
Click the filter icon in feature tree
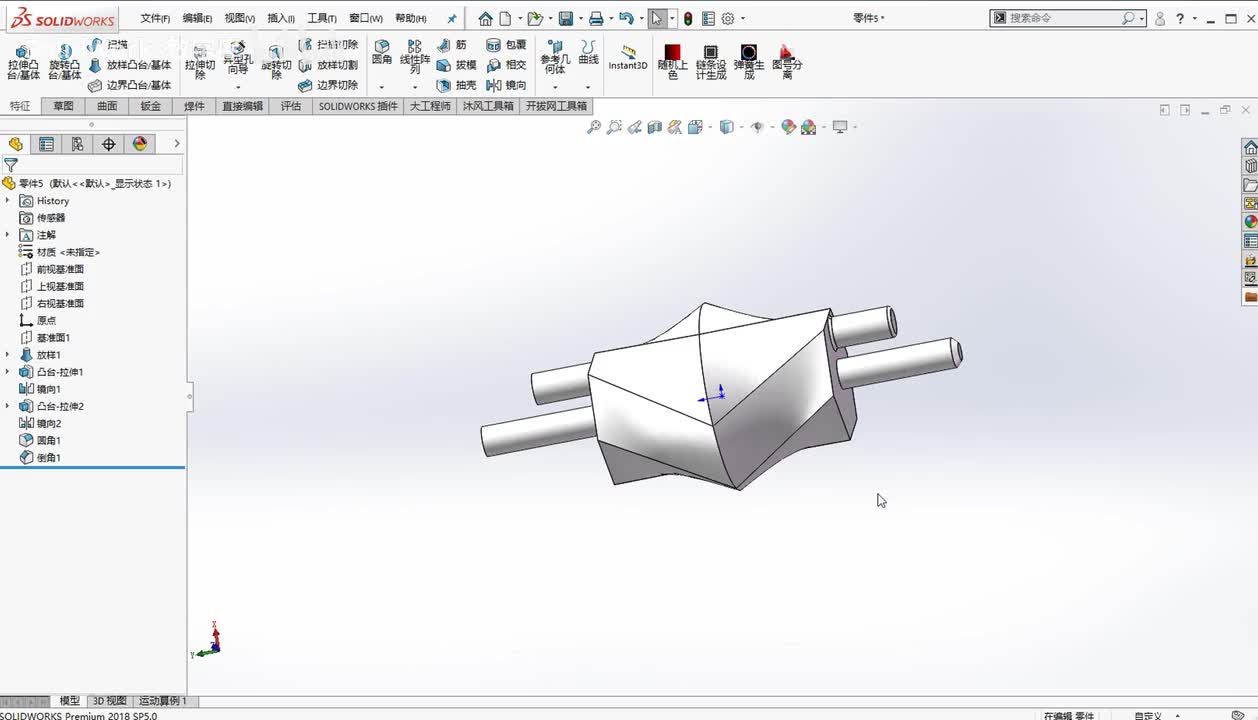[10, 165]
